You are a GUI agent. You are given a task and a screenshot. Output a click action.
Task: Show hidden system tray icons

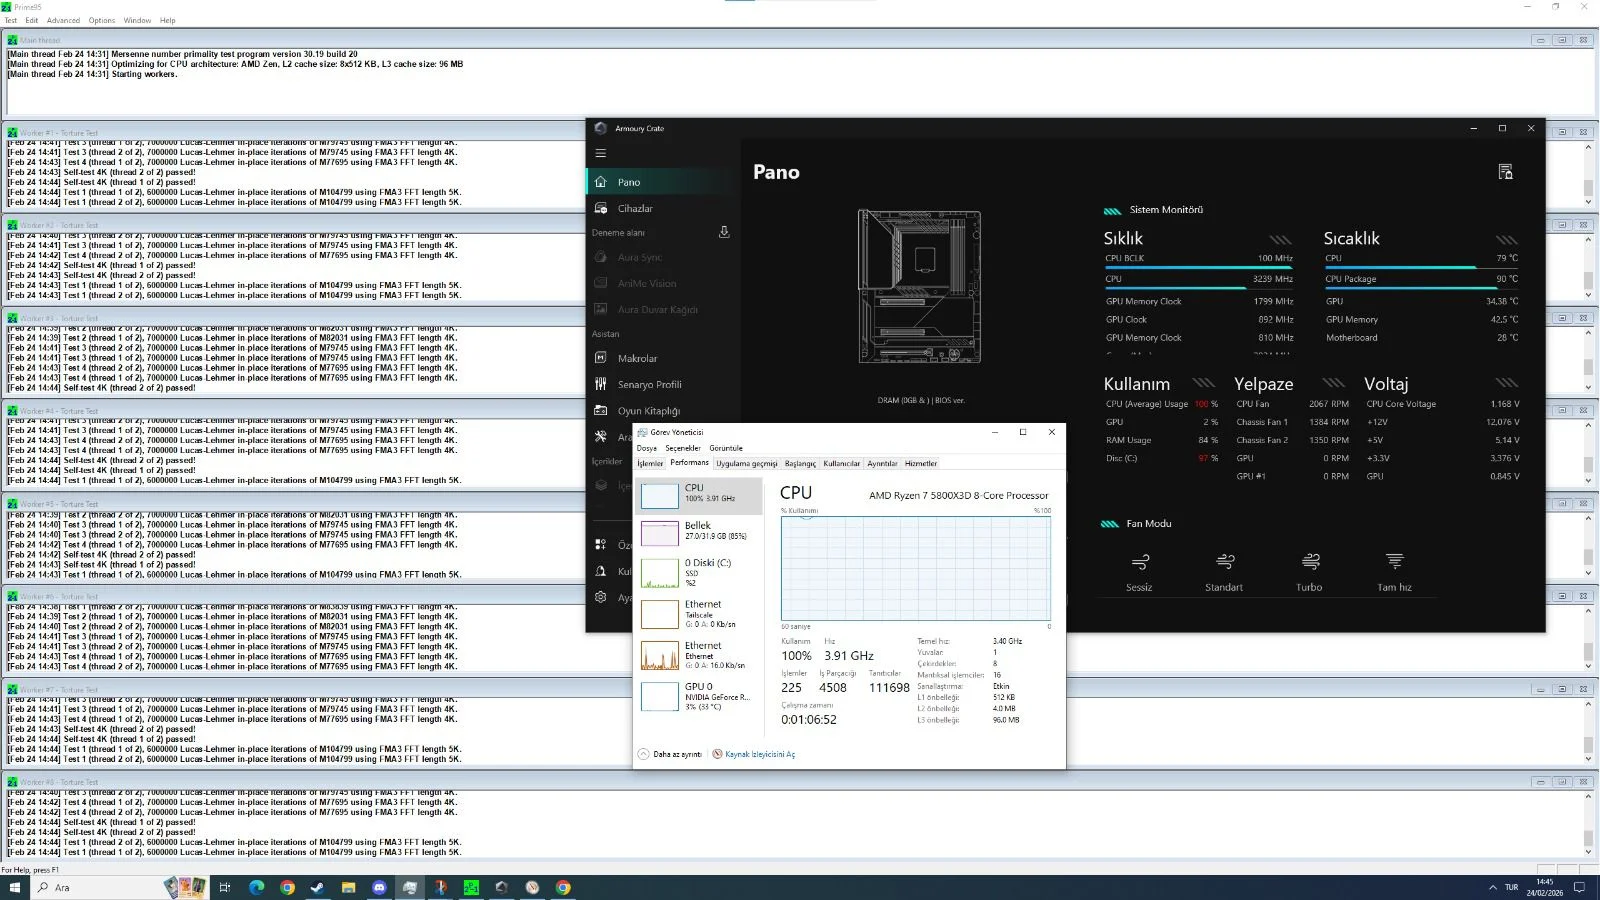(x=1493, y=887)
